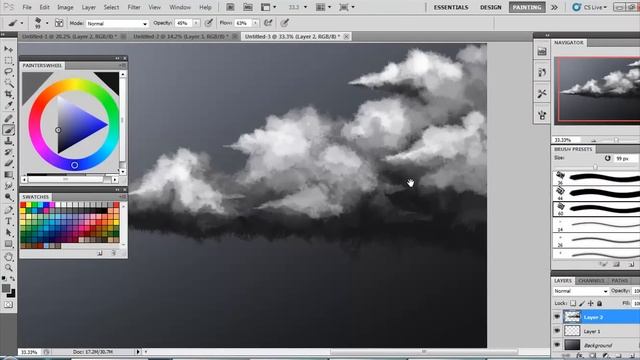
Task: Click the Navigator preview thumbnail
Action: (598, 90)
